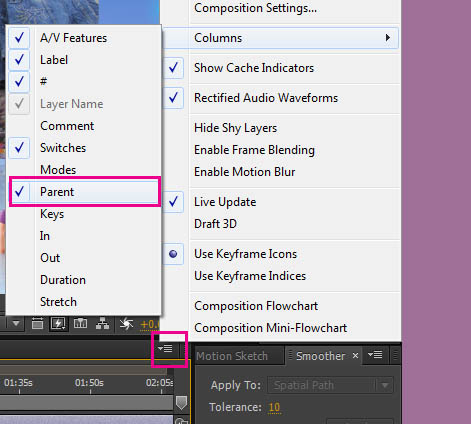Select Enable Motion Blur
This screenshot has height=424, width=471.
tap(245, 172)
